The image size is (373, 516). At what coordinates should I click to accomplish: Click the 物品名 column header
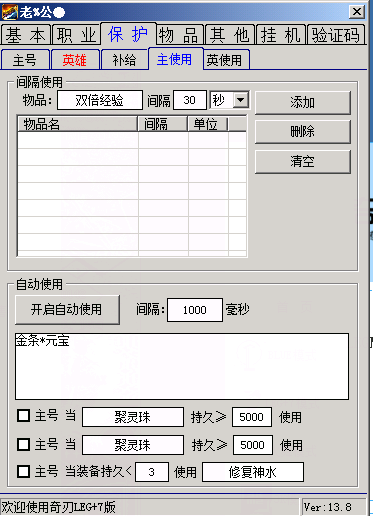coord(77,124)
